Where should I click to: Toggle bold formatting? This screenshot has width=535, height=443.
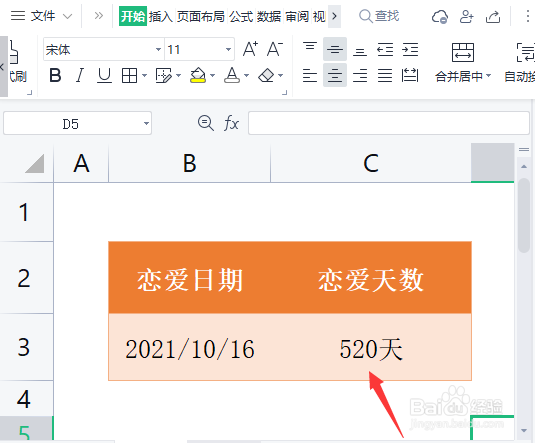(x=55, y=75)
